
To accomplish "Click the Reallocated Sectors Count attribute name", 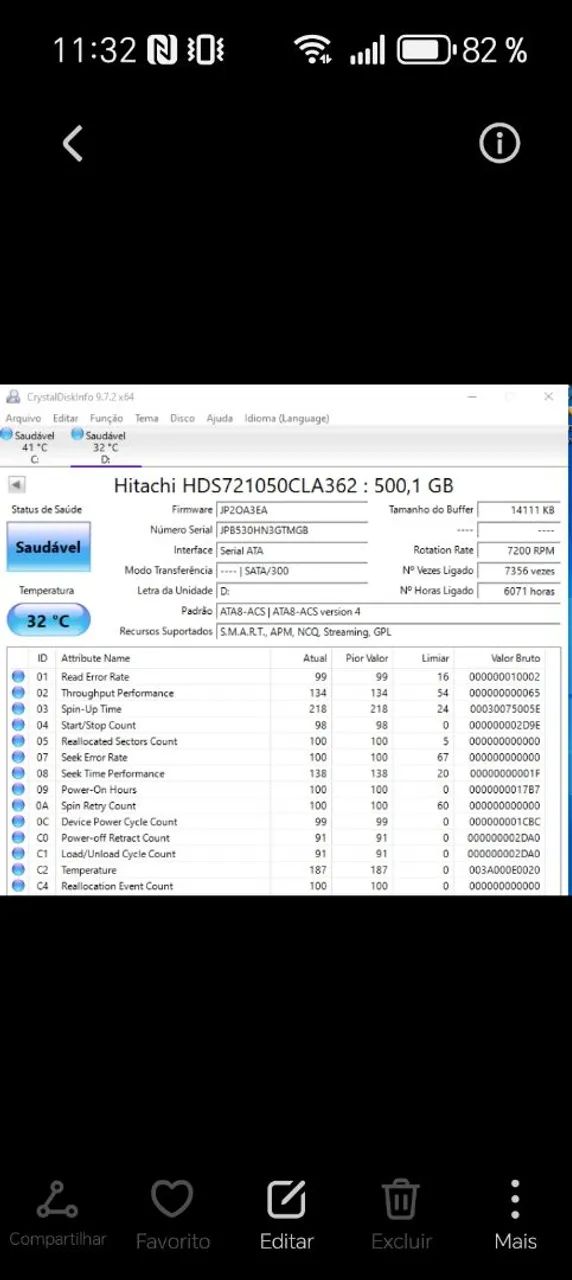I will [119, 741].
